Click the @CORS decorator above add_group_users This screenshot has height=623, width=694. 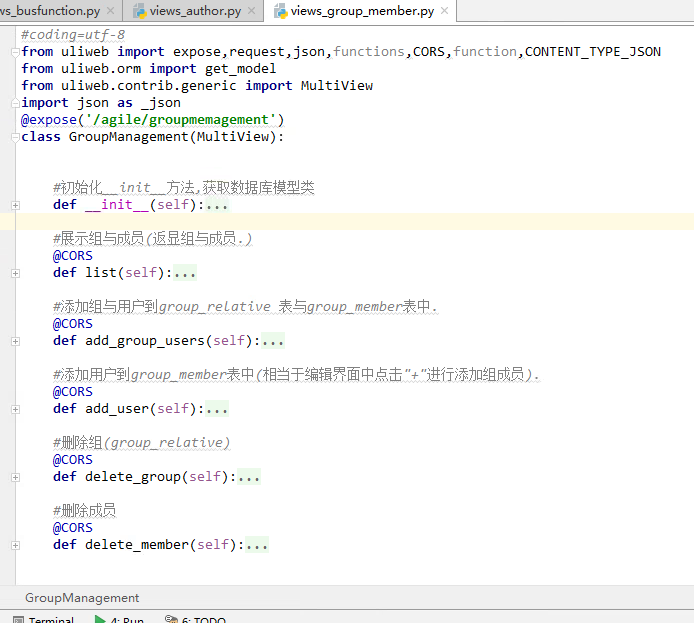click(73, 324)
